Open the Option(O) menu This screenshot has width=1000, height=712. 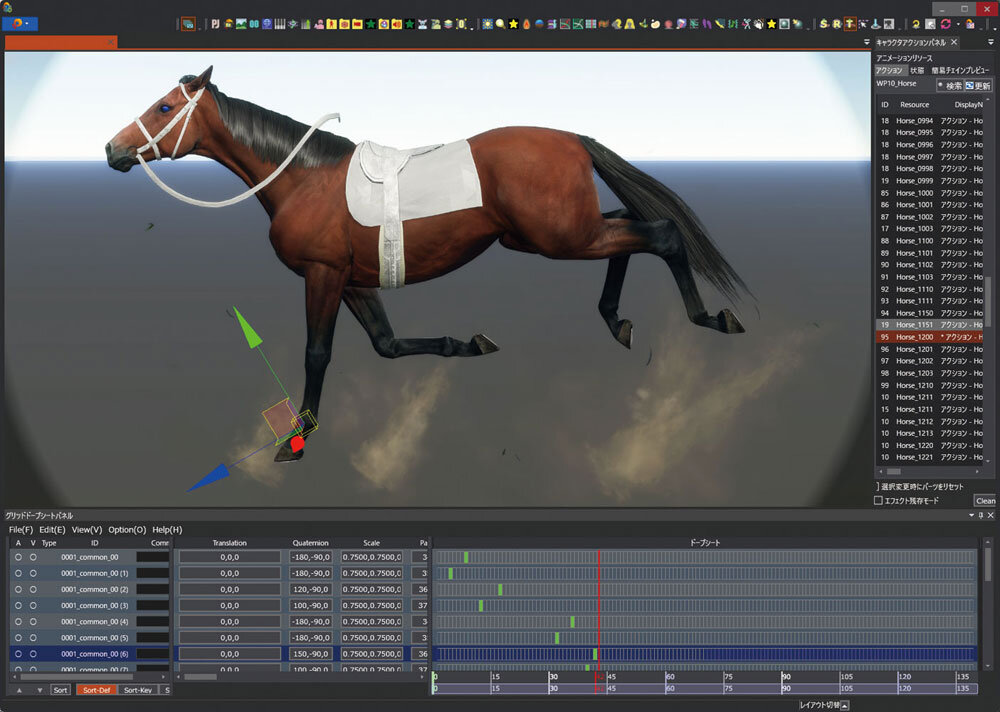pos(127,530)
